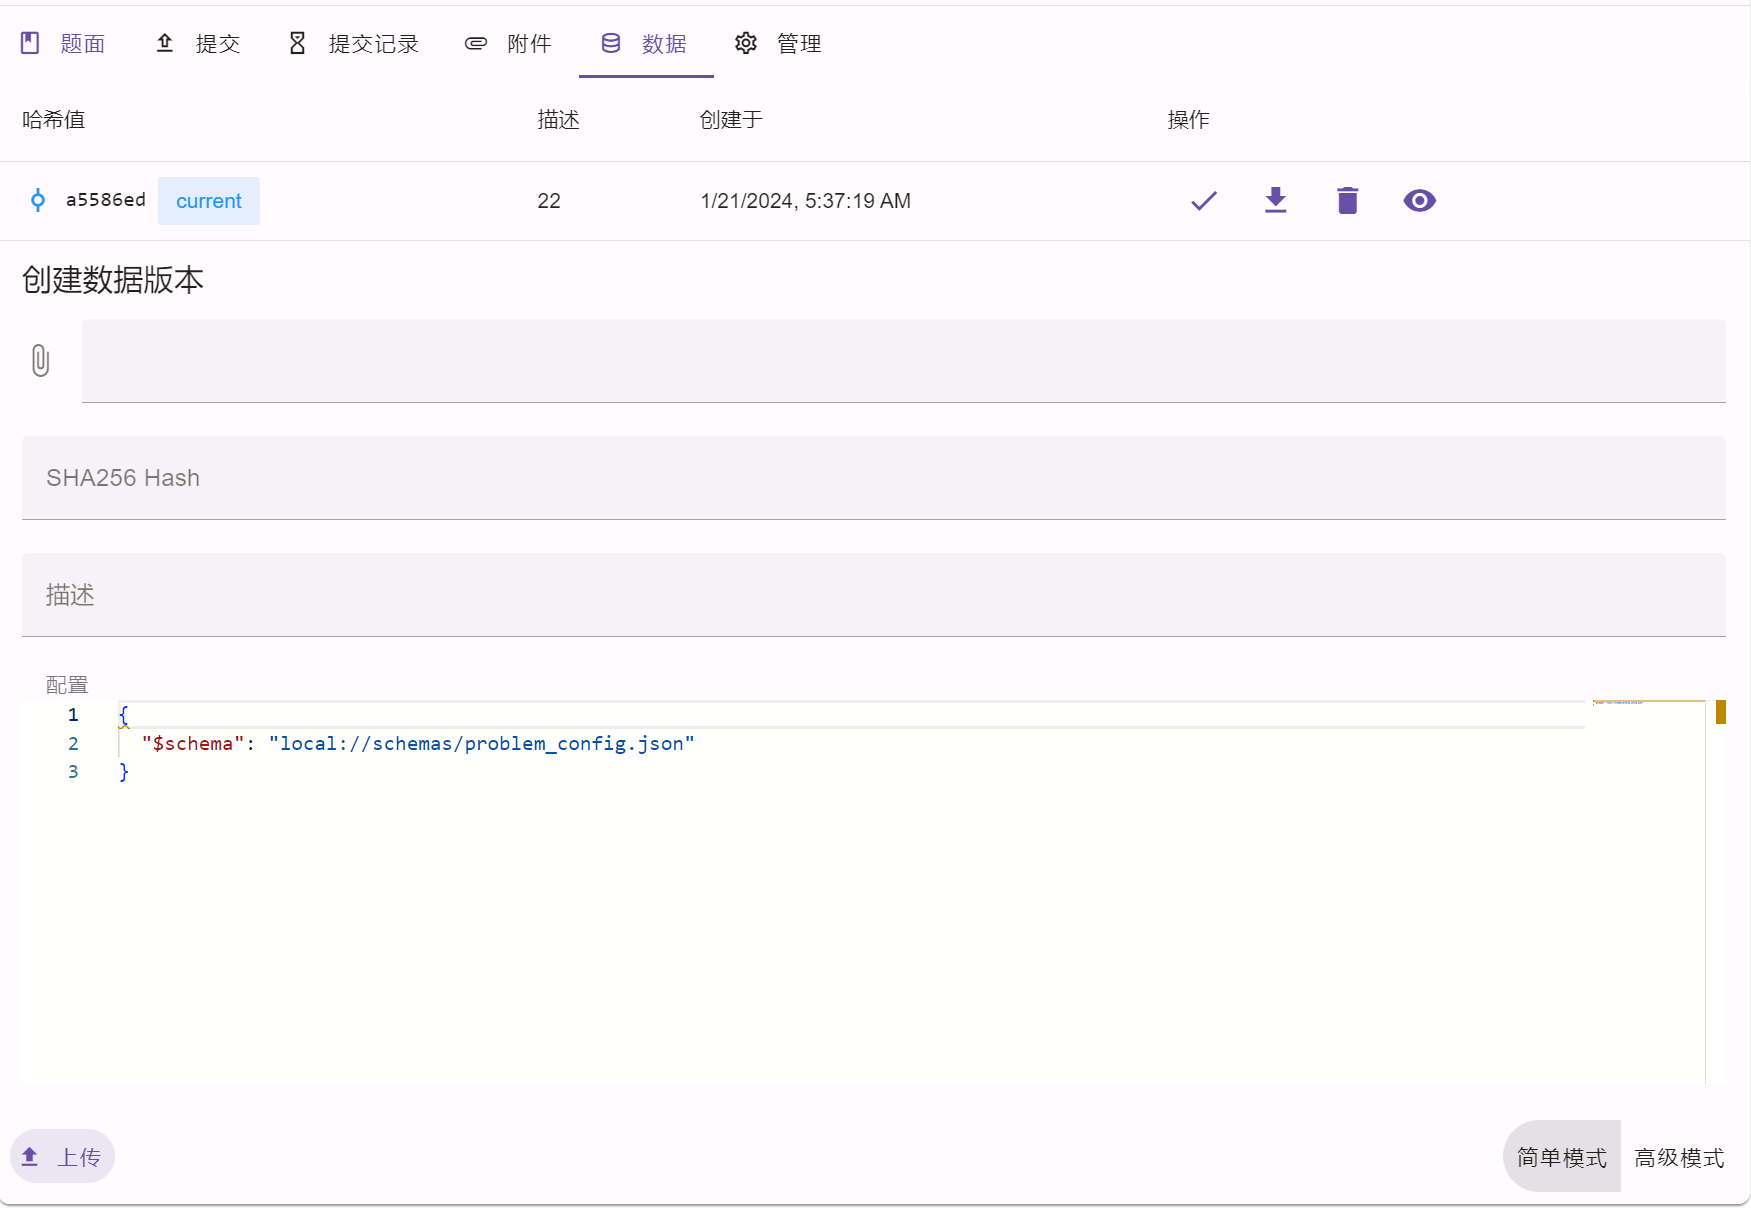Switch to the 提交 tab

click(198, 43)
